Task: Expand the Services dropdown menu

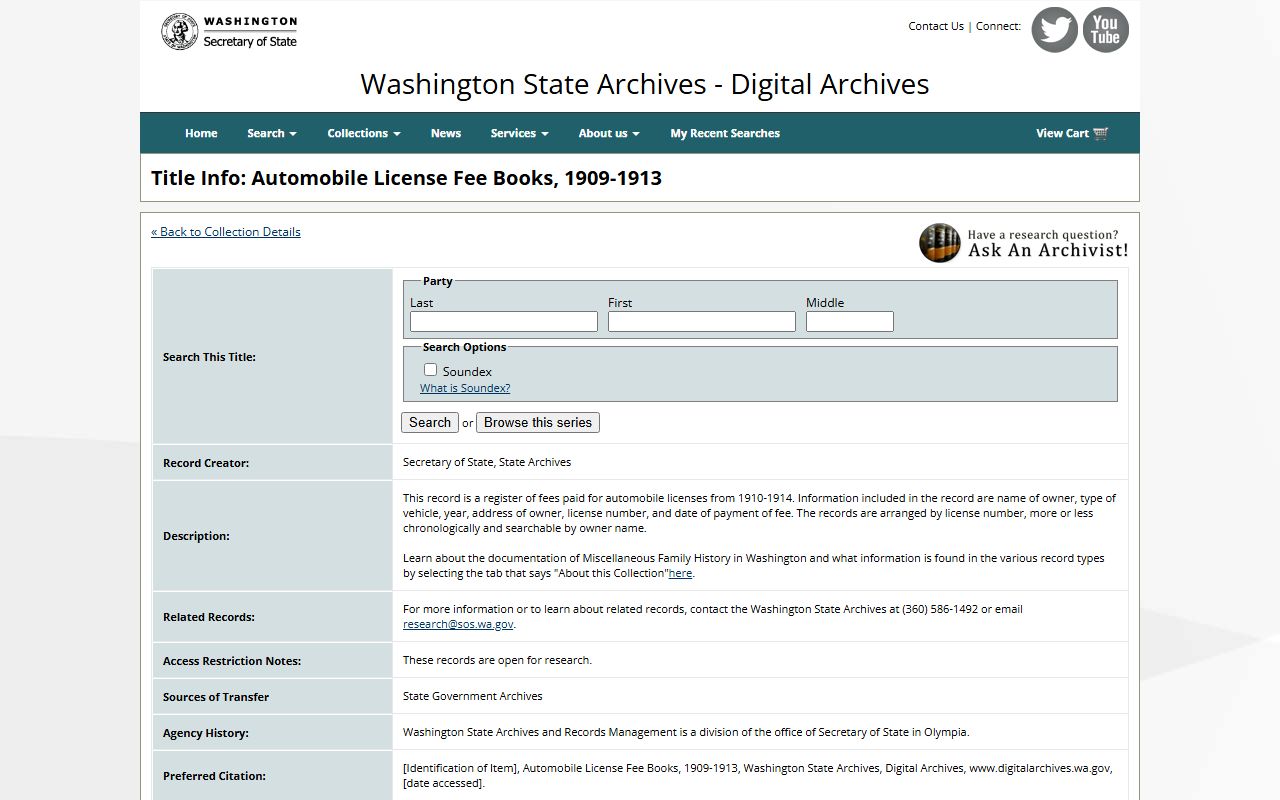Action: pos(519,133)
